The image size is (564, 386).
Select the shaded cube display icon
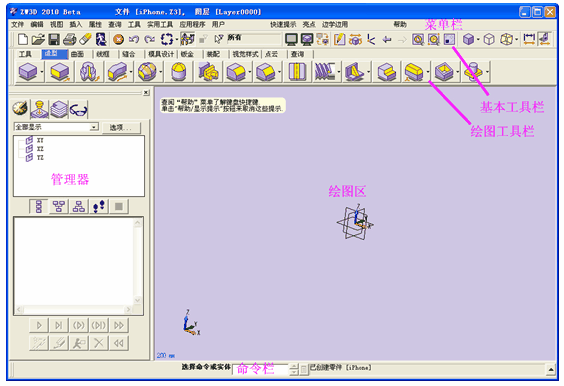coord(468,39)
